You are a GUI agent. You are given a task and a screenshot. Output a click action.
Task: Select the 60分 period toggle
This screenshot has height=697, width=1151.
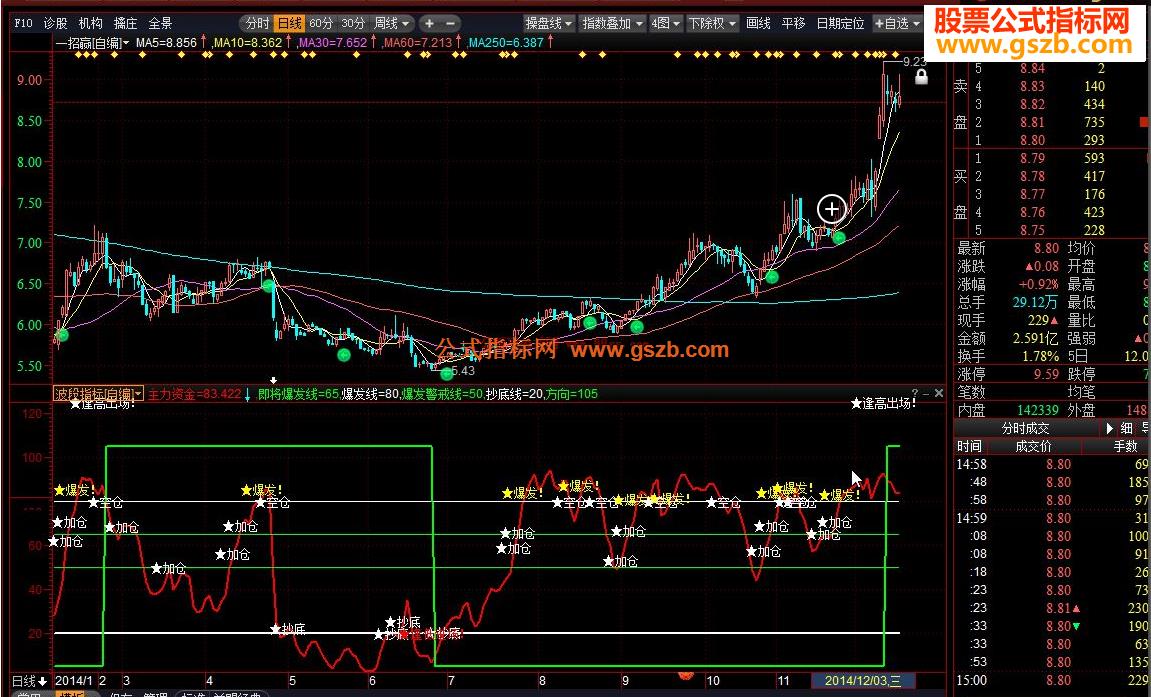coord(321,23)
